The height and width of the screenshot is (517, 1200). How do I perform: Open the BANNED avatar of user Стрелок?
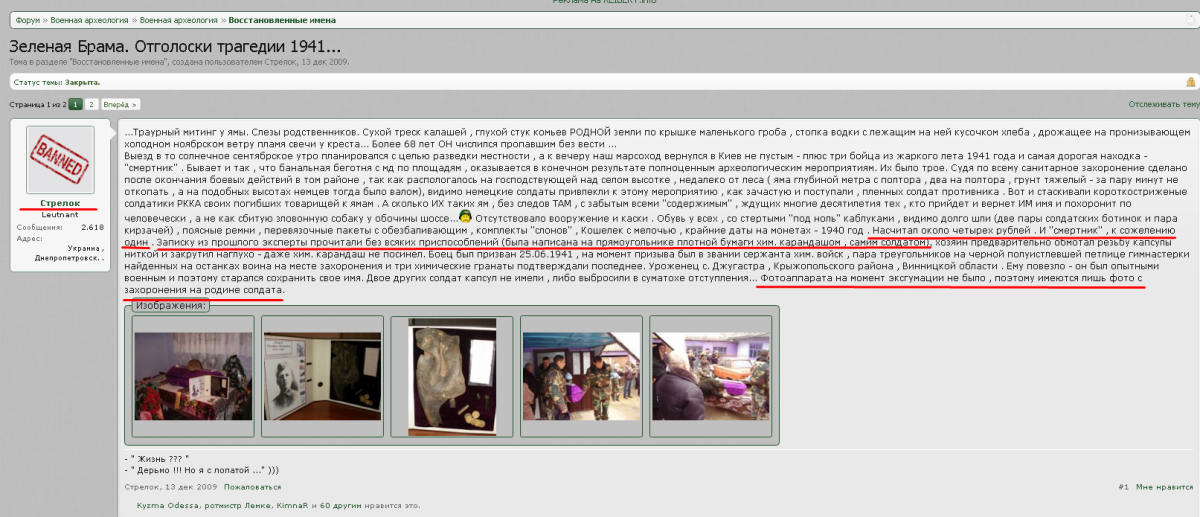pyautogui.click(x=60, y=160)
